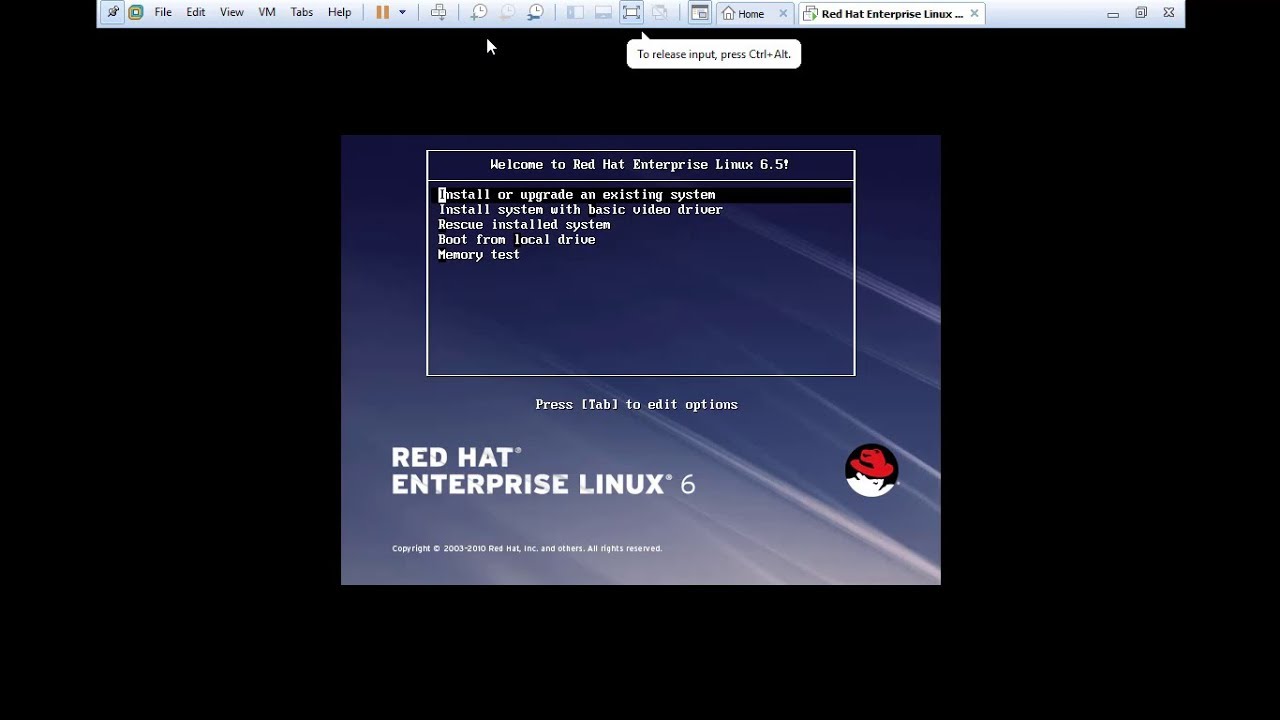
Task: Minimize the VMware window
Action: [1113, 13]
